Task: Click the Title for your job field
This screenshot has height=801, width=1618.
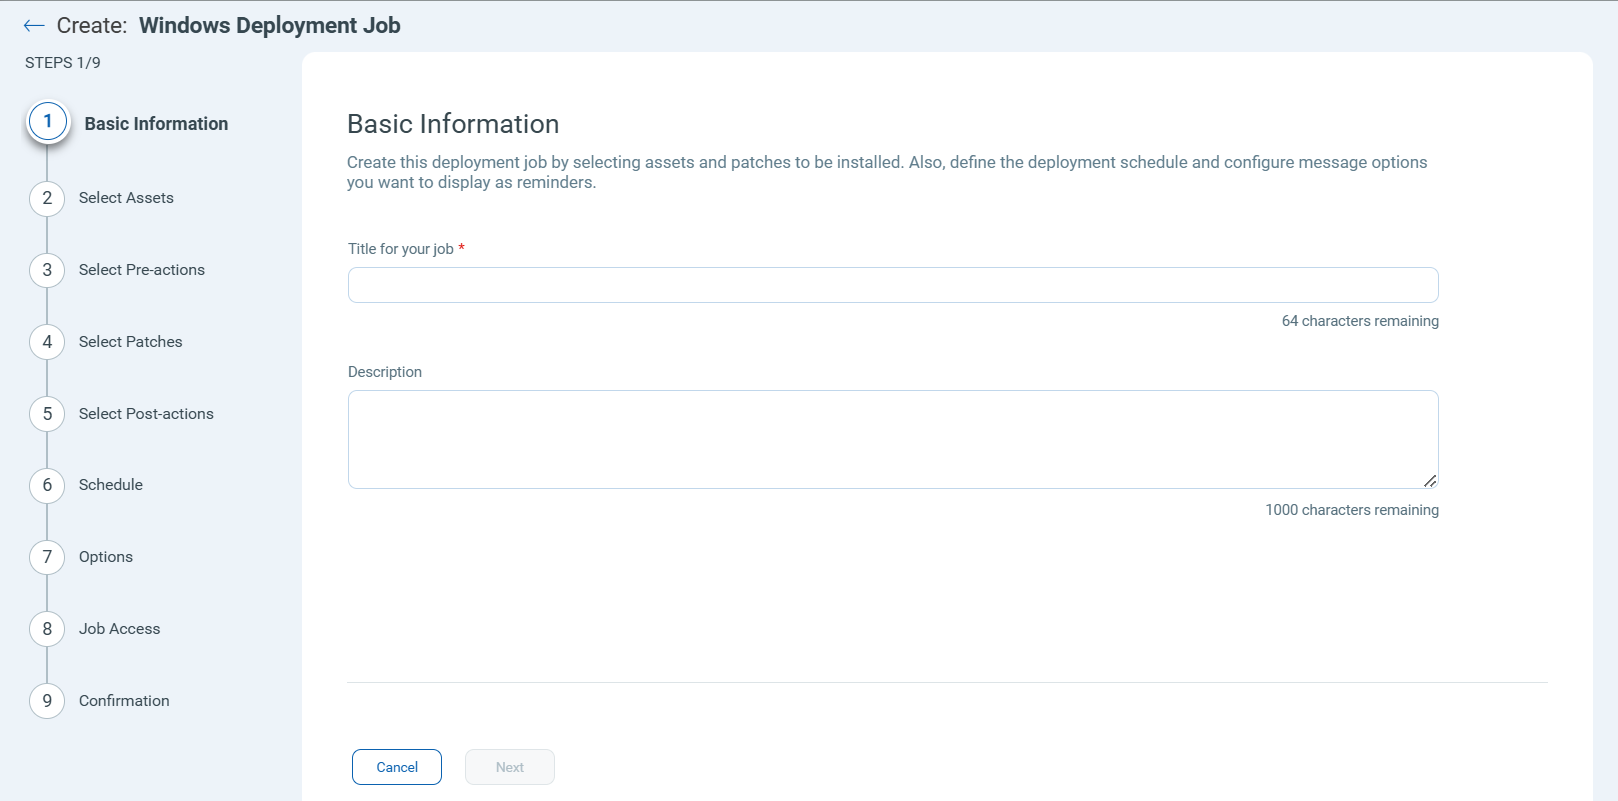Action: (893, 285)
